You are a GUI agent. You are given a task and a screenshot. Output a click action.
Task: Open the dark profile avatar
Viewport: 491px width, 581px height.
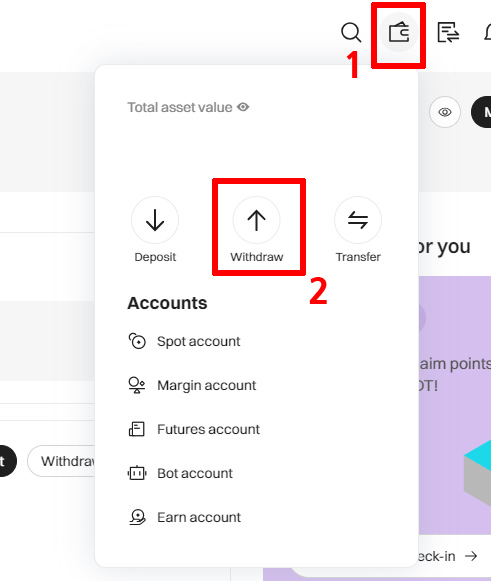pyautogui.click(x=481, y=112)
